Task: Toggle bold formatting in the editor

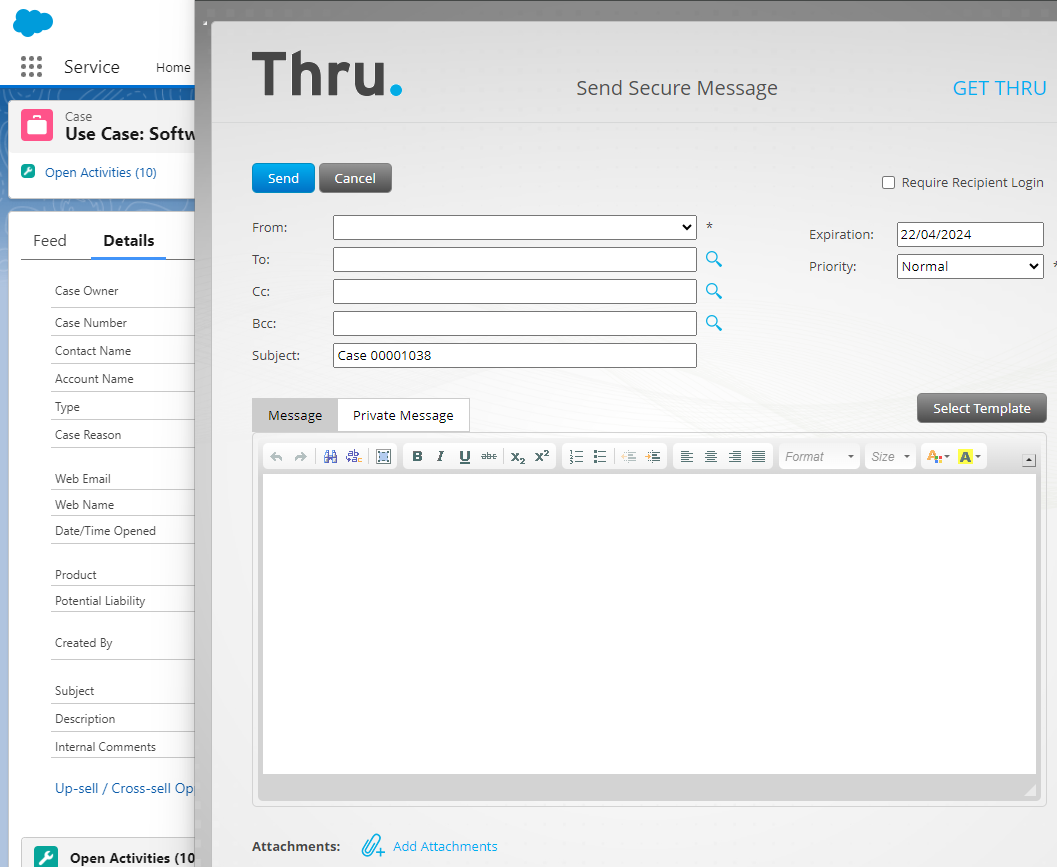Action: (417, 457)
